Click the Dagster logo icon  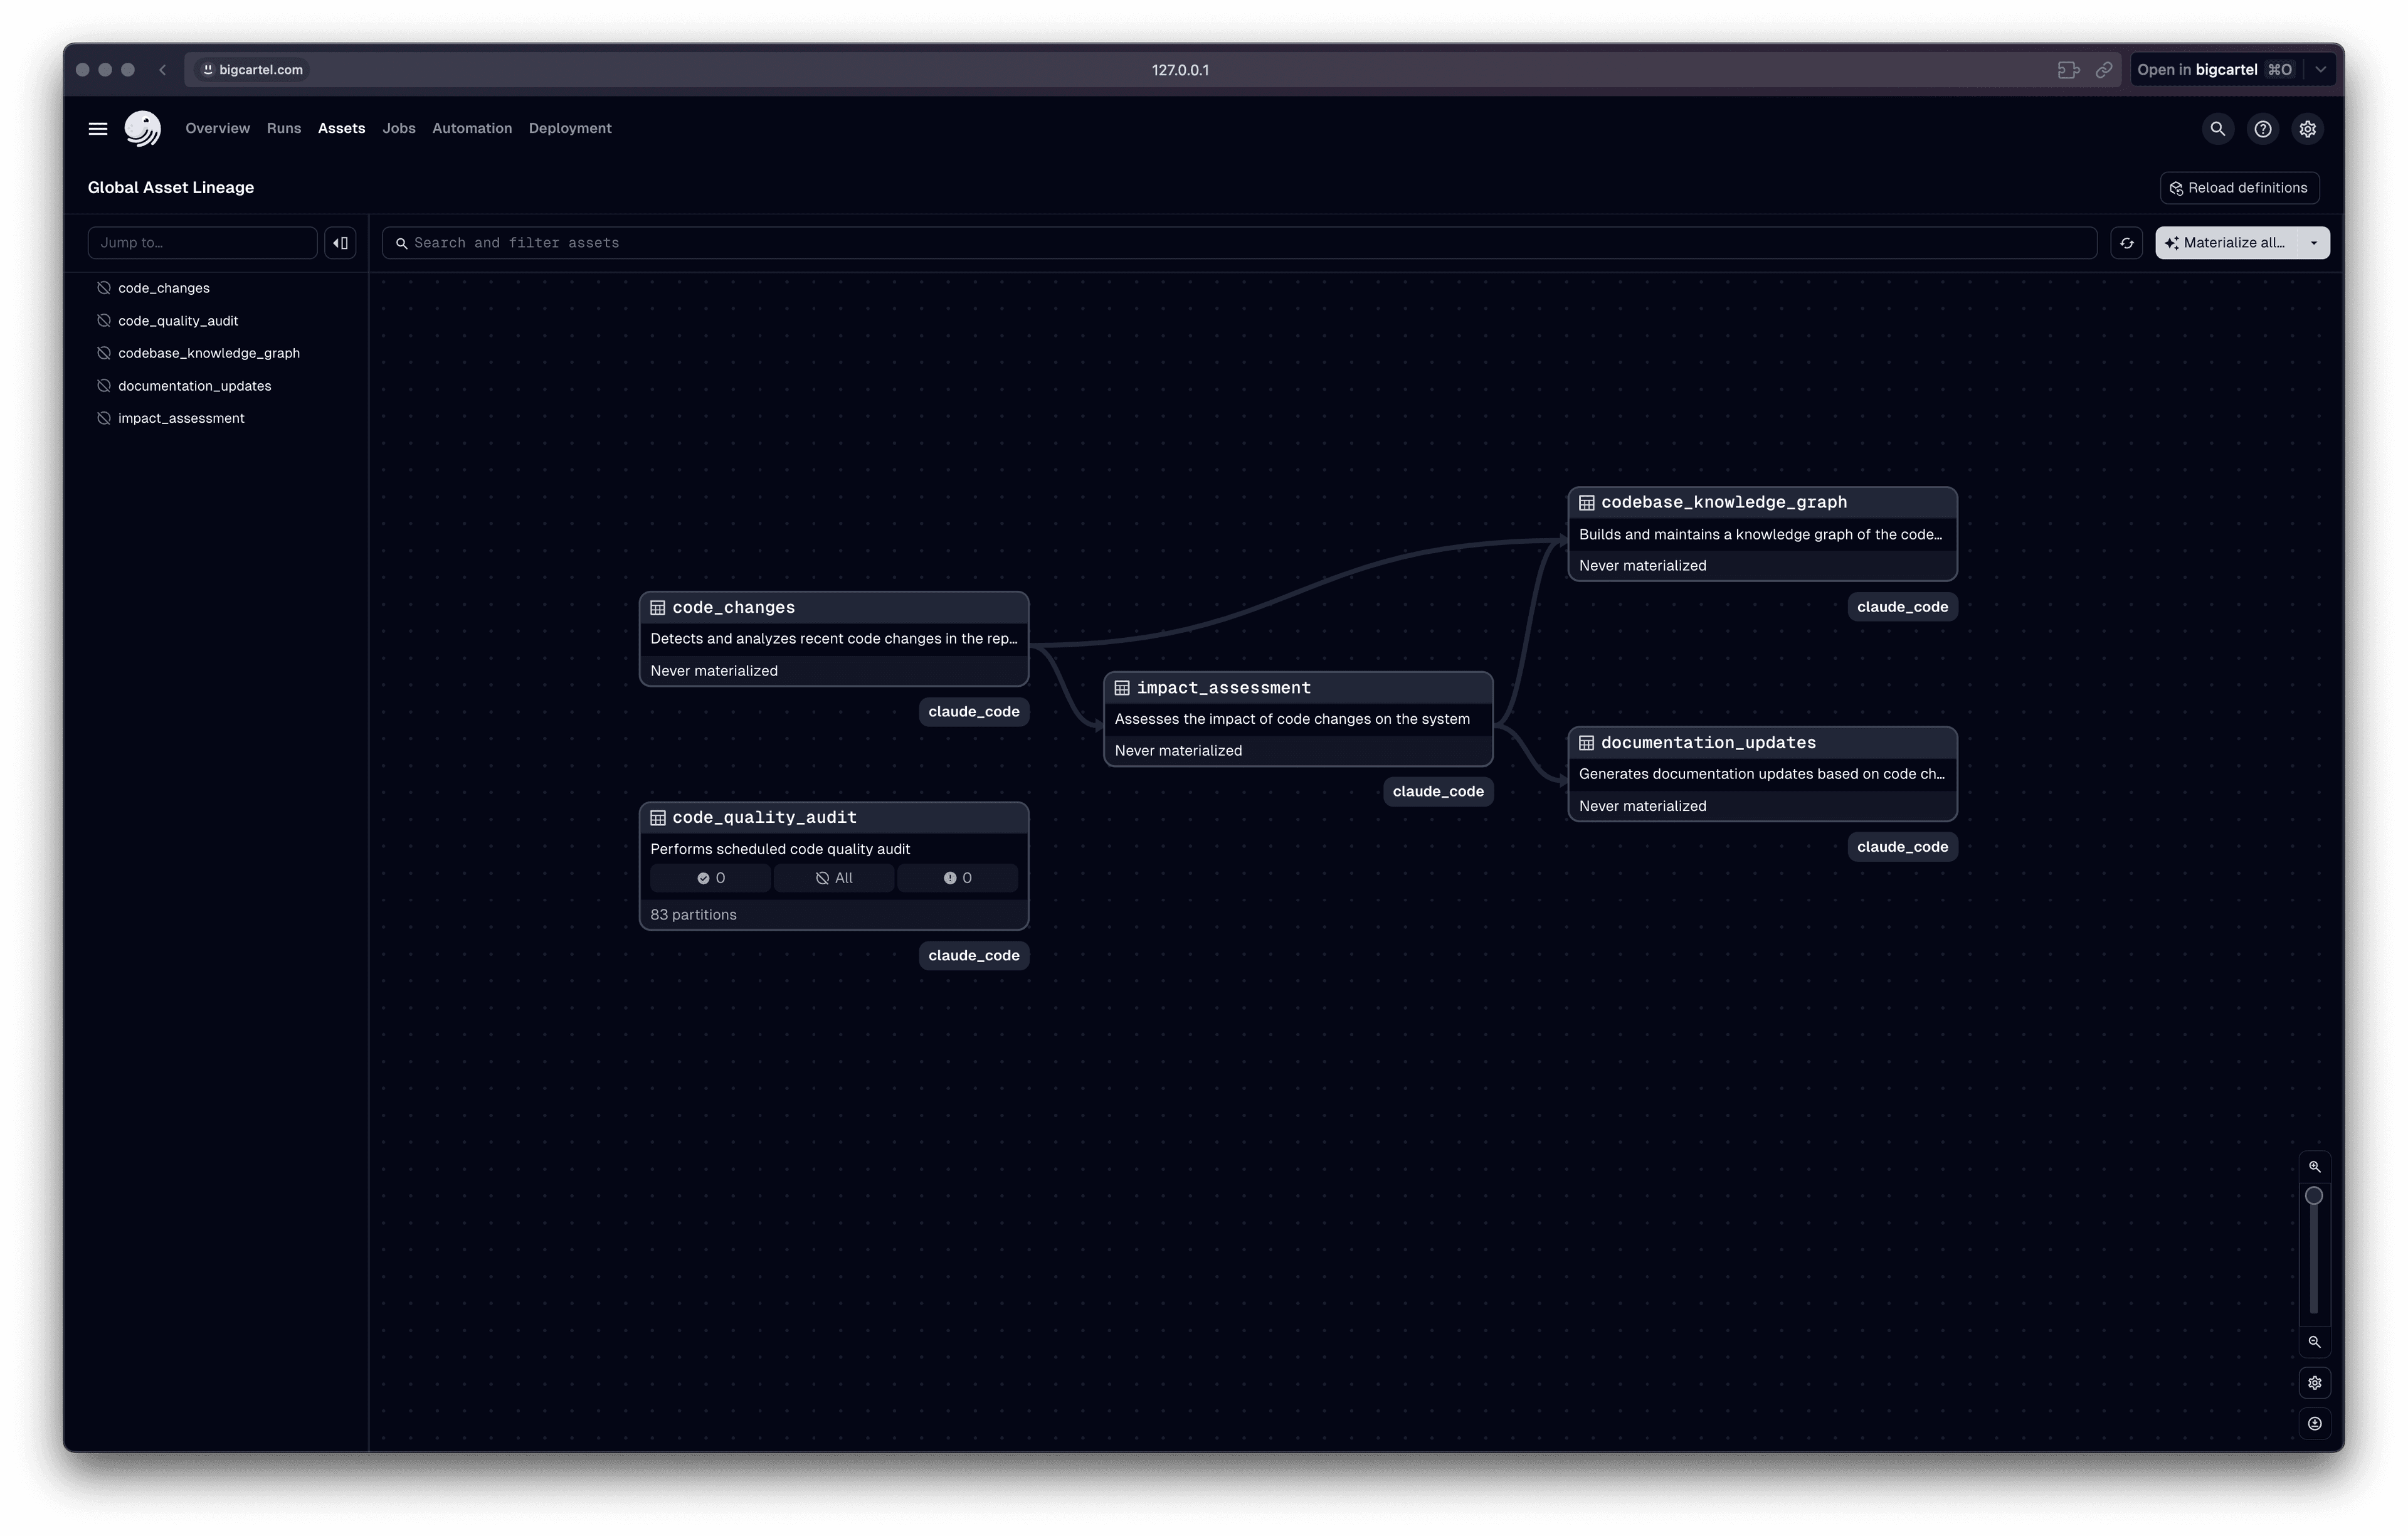coord(142,129)
